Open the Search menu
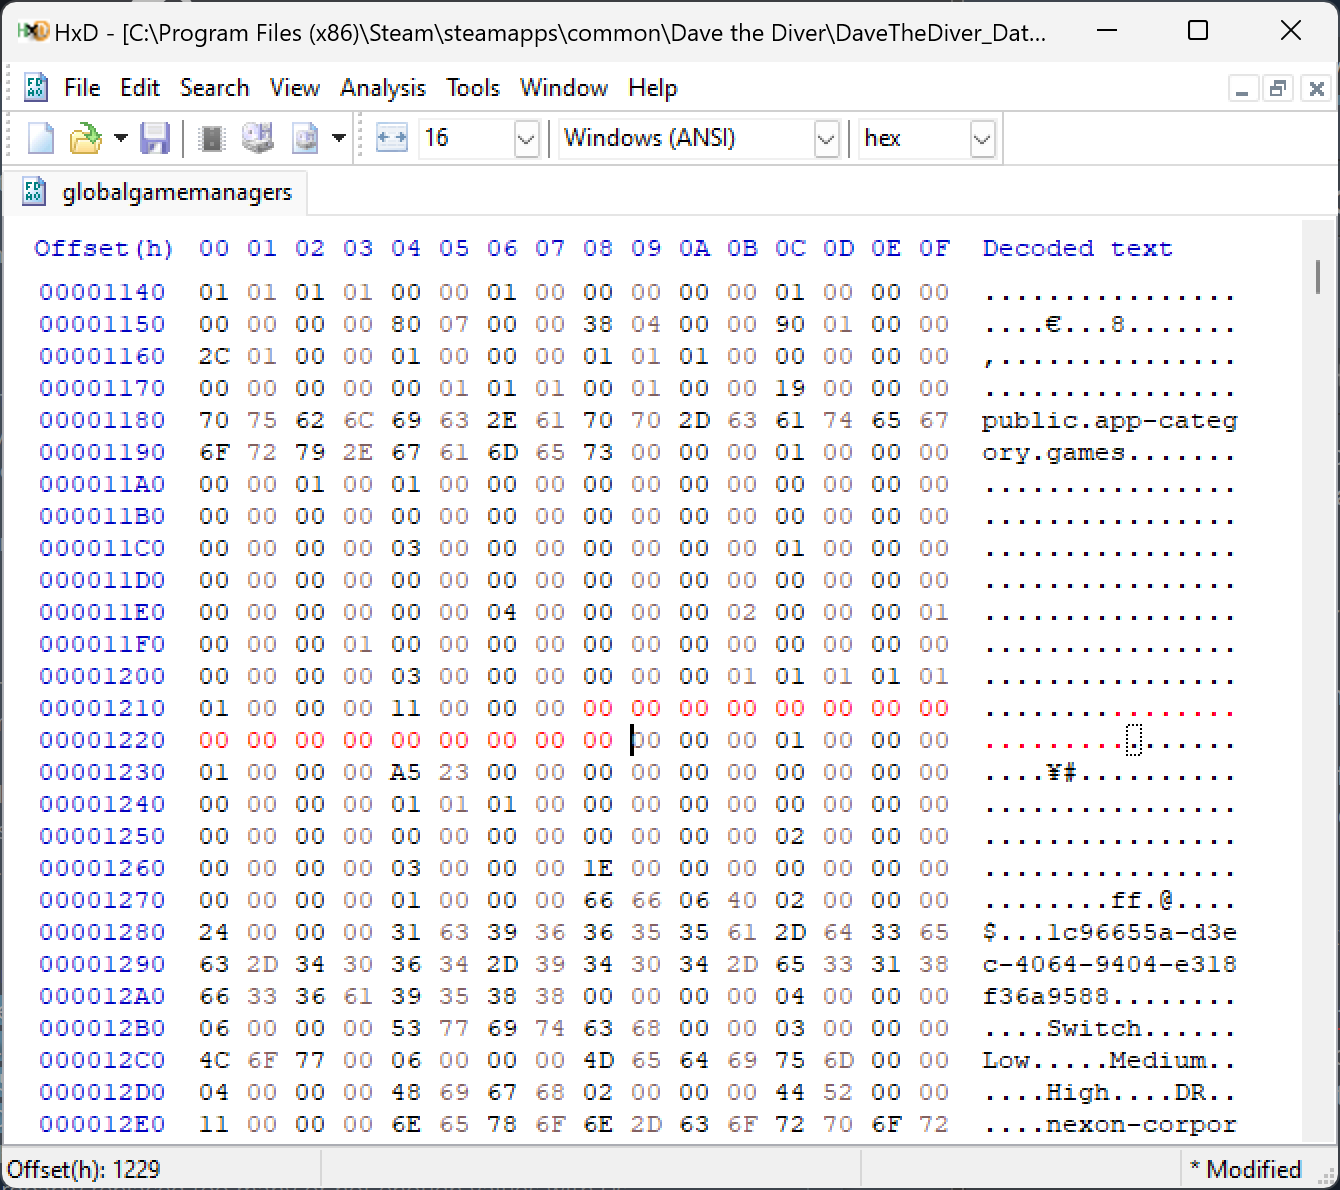This screenshot has height=1190, width=1340. click(214, 88)
